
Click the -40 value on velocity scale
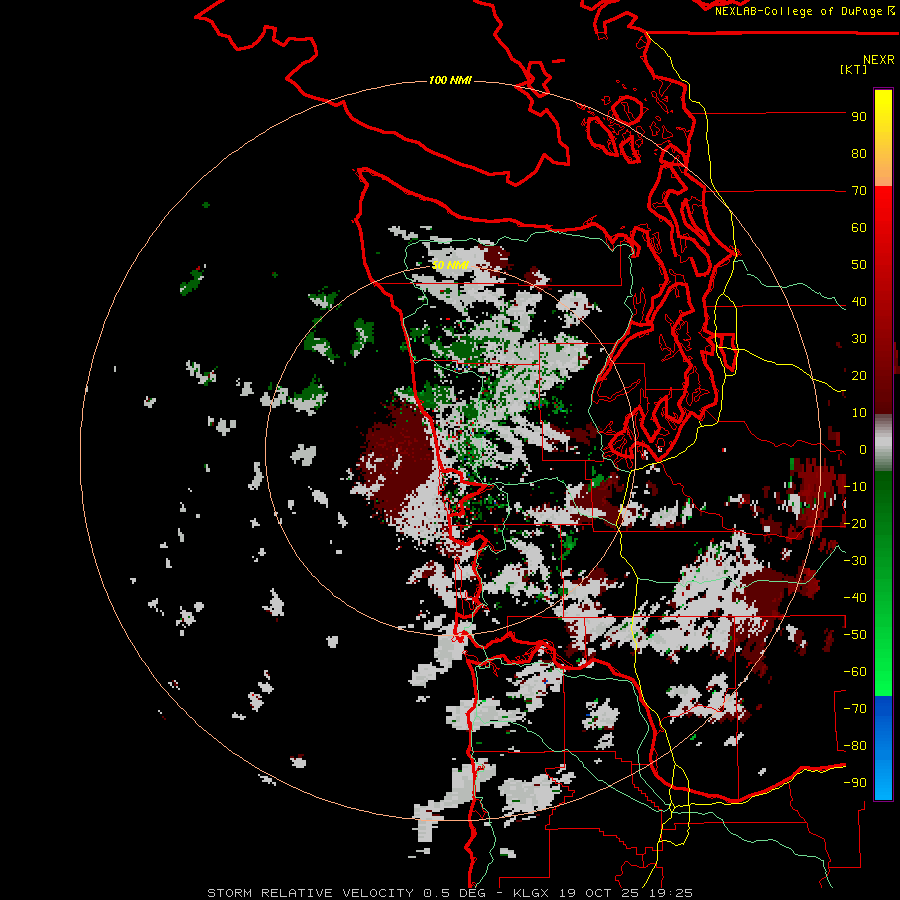click(855, 598)
